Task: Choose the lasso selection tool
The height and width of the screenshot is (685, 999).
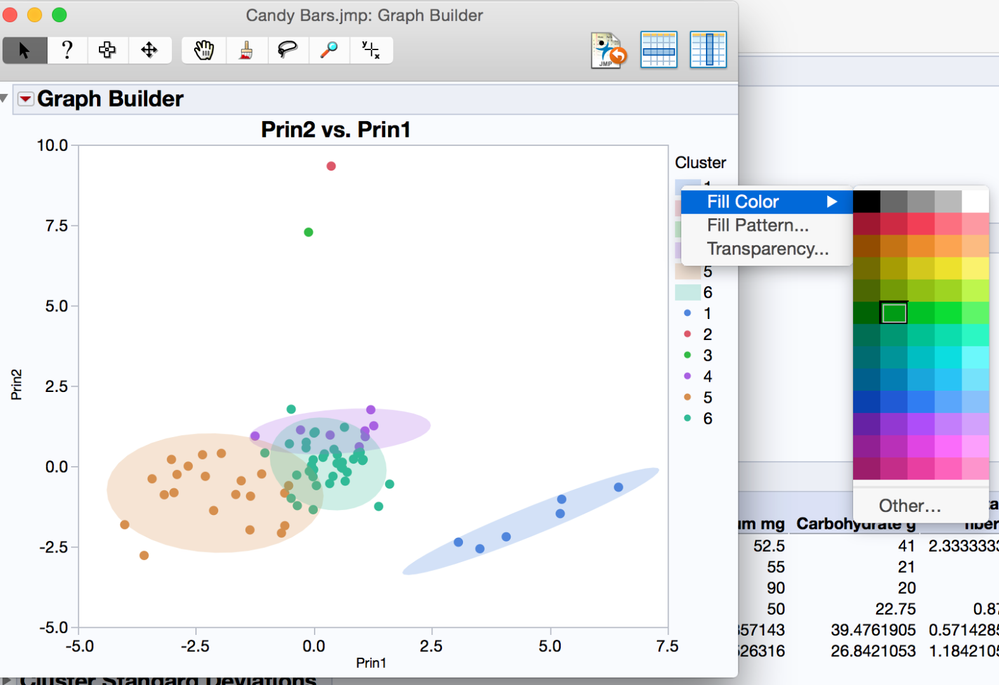Action: pyautogui.click(x=287, y=50)
